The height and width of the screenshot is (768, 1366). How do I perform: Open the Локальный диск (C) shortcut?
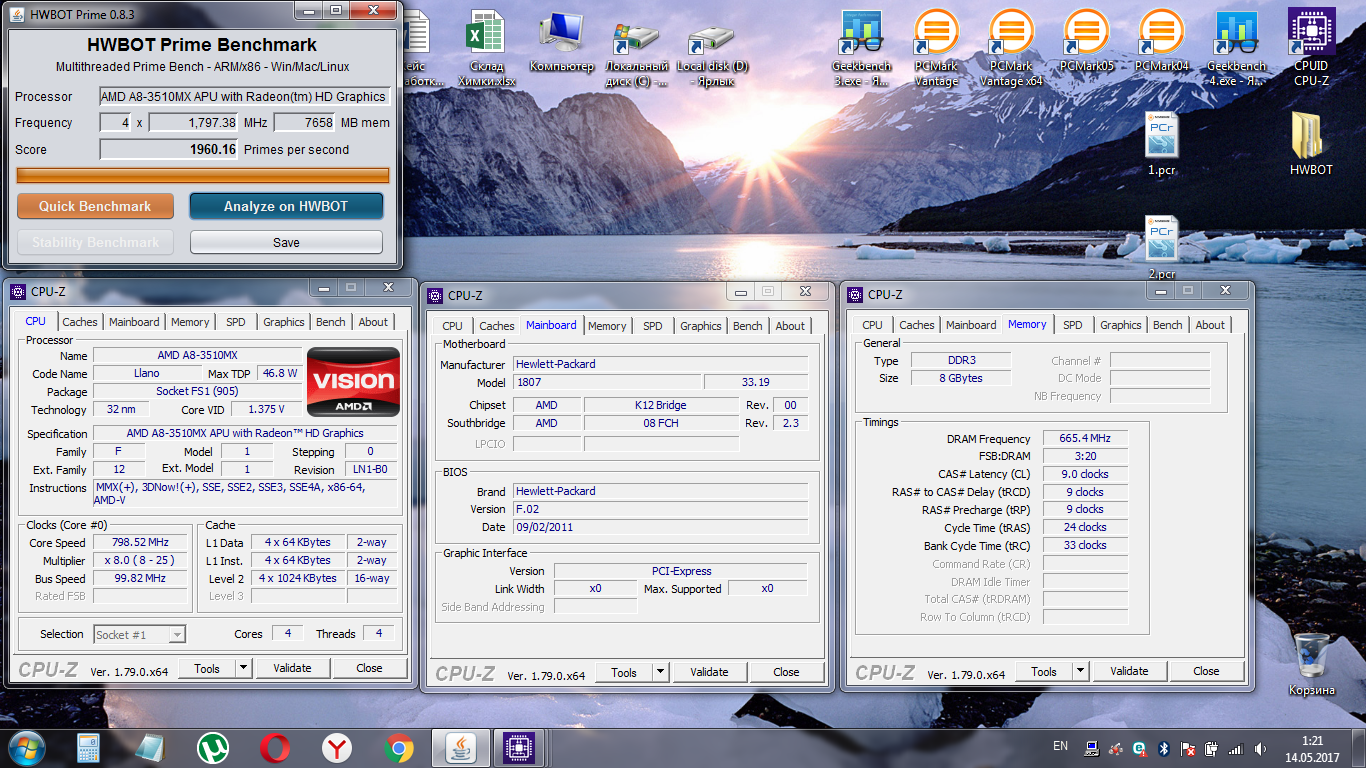click(x=636, y=55)
